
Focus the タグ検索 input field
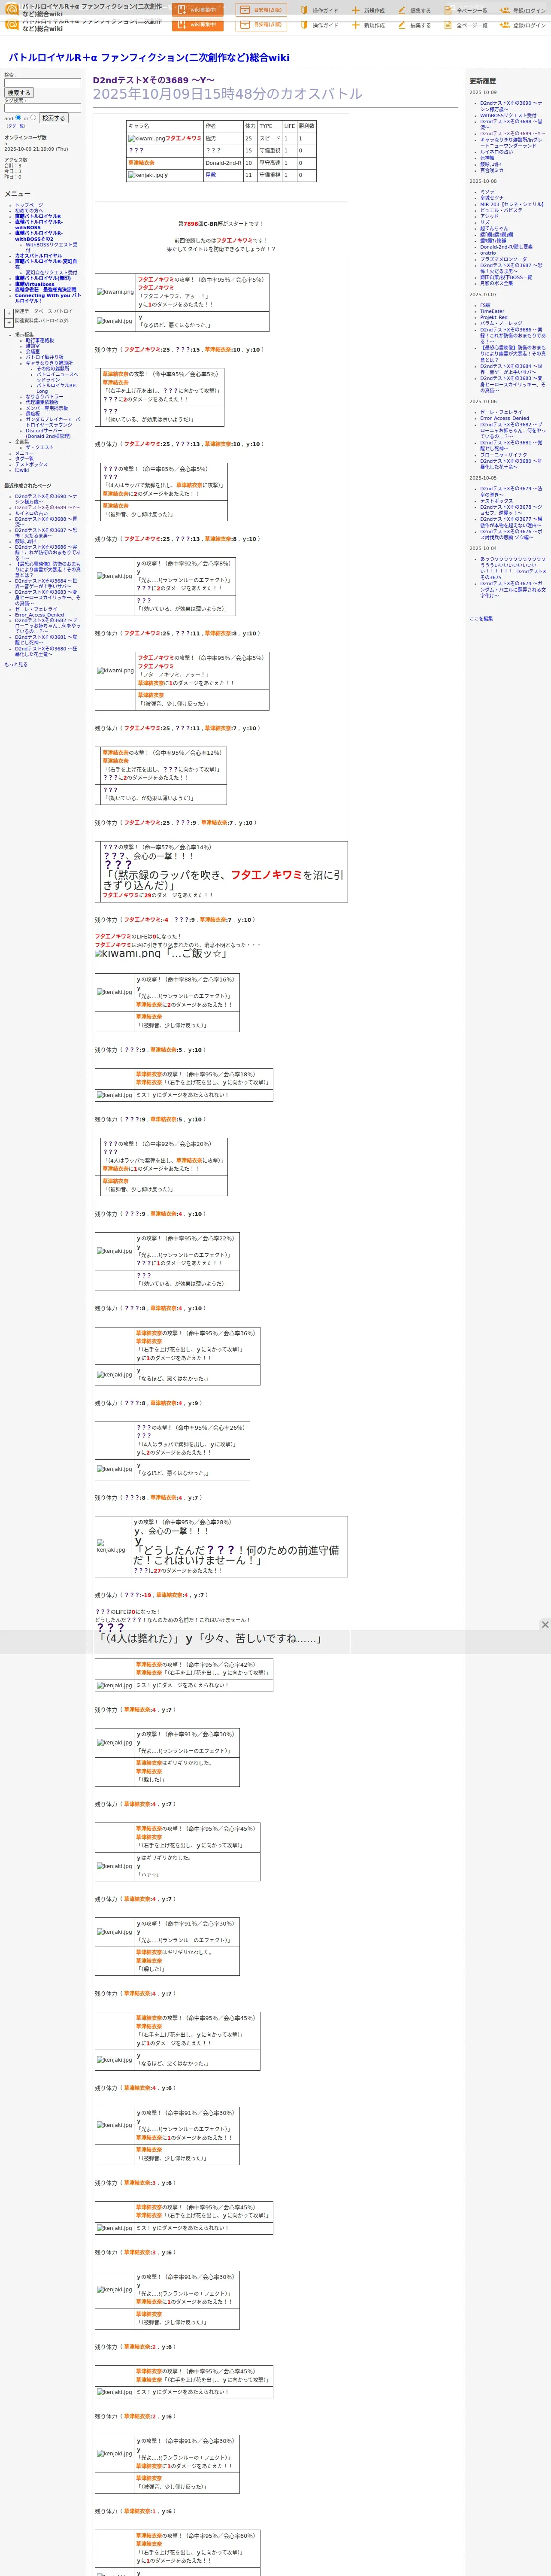pyautogui.click(x=42, y=108)
